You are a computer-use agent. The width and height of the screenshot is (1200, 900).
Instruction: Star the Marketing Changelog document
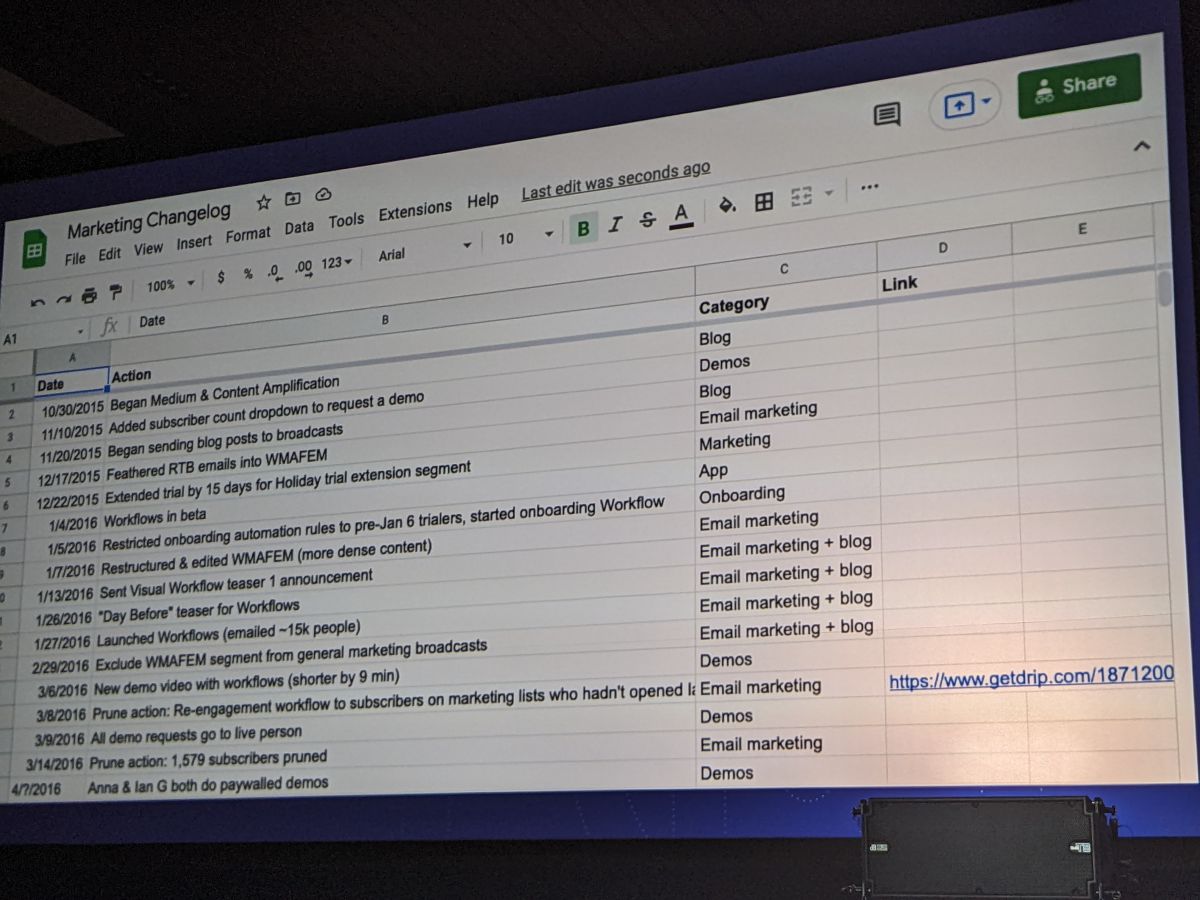point(264,202)
